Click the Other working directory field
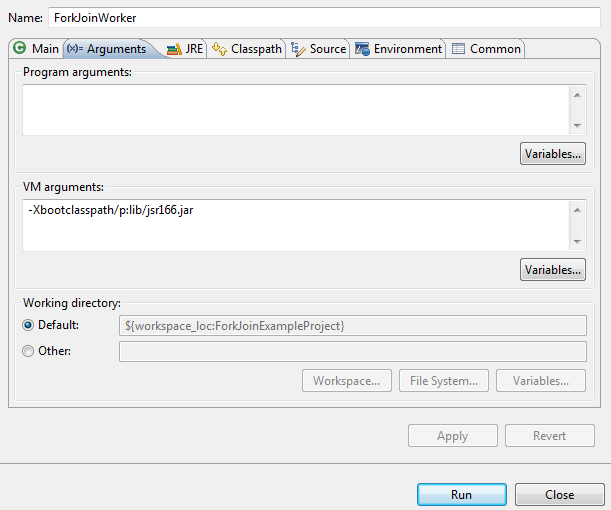611x510 pixels. click(x=353, y=351)
